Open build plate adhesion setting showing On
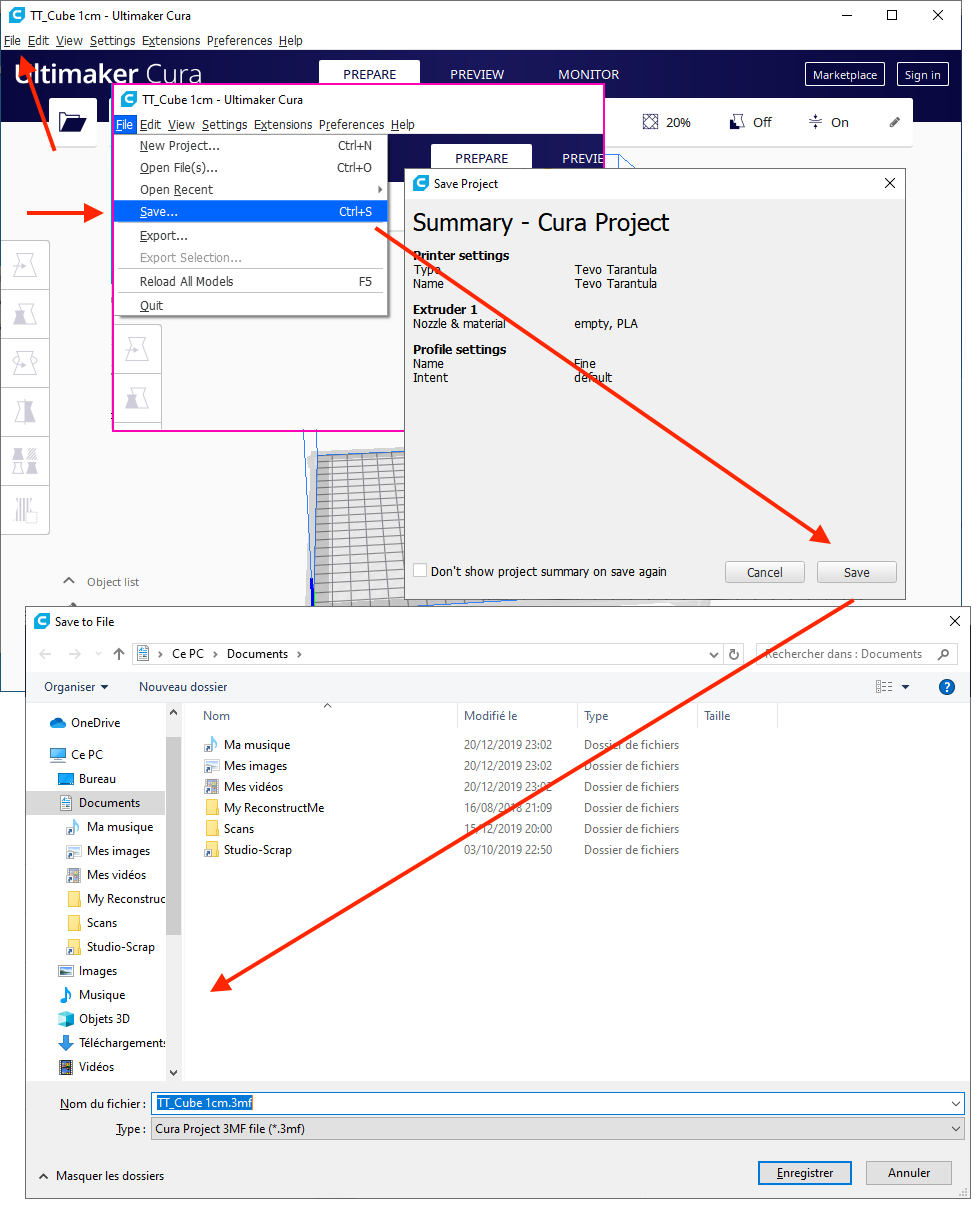Viewport: 977px width, 1206px height. click(x=828, y=122)
